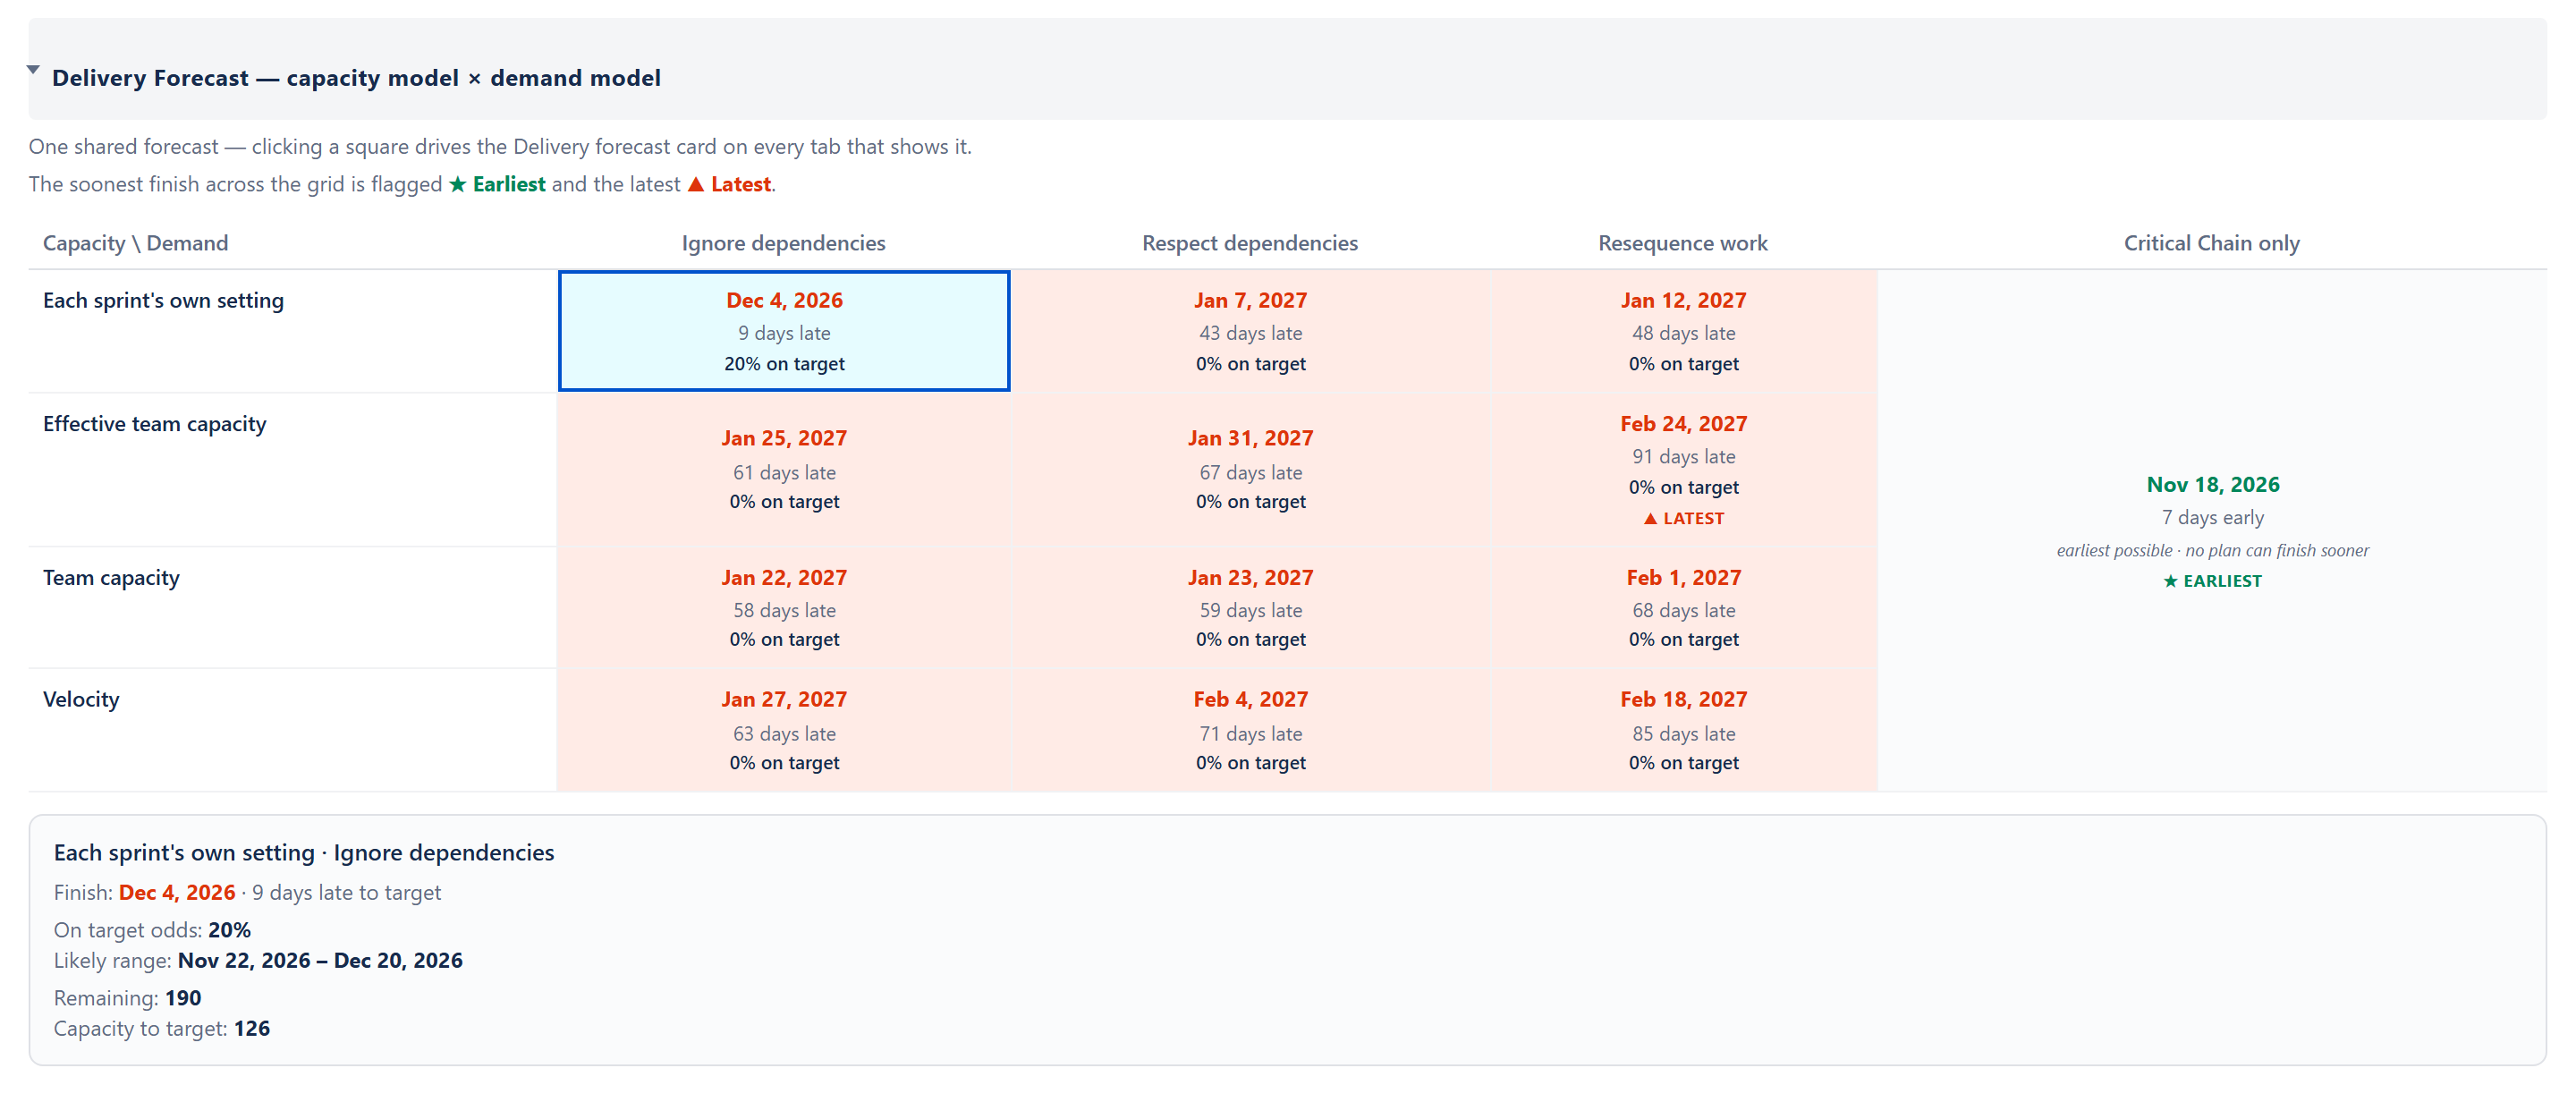
Task: Click the 'Team capacity' row label
Action: 111,578
